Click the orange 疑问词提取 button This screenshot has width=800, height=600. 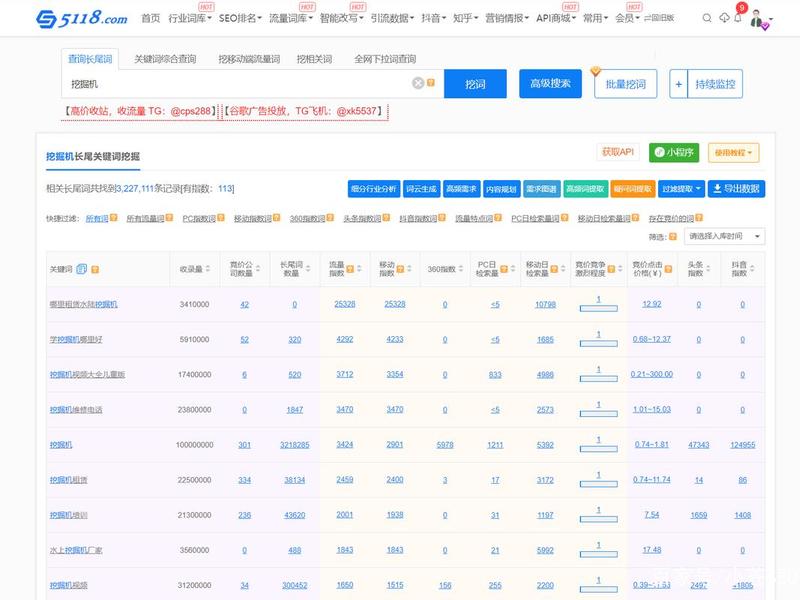632,189
